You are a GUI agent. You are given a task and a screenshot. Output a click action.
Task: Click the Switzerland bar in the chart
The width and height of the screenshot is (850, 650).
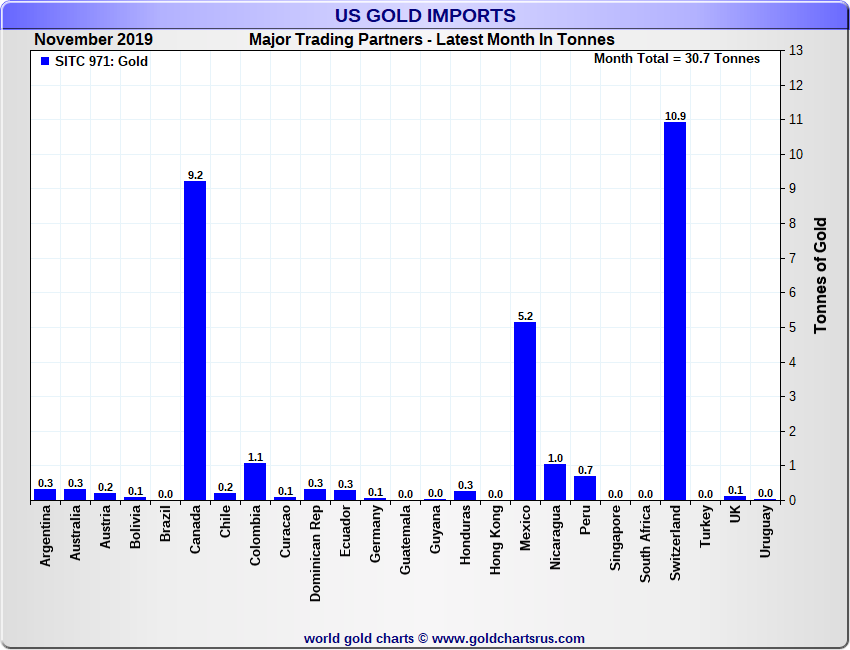pyautogui.click(x=675, y=310)
